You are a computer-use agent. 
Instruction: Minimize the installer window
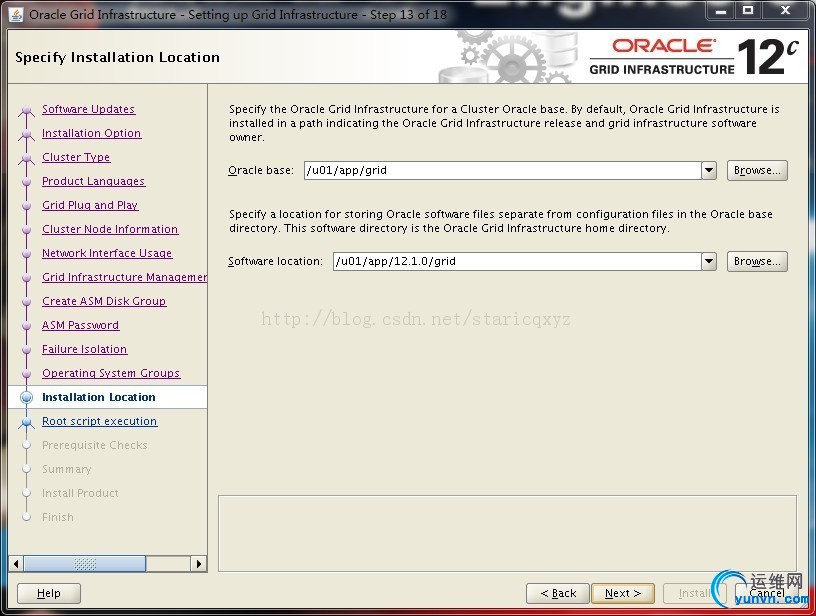point(720,10)
